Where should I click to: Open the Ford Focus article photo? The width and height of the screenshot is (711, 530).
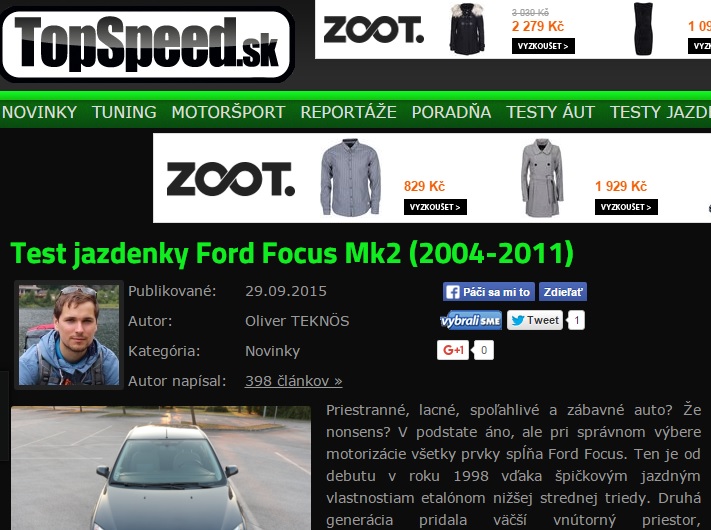(x=161, y=468)
